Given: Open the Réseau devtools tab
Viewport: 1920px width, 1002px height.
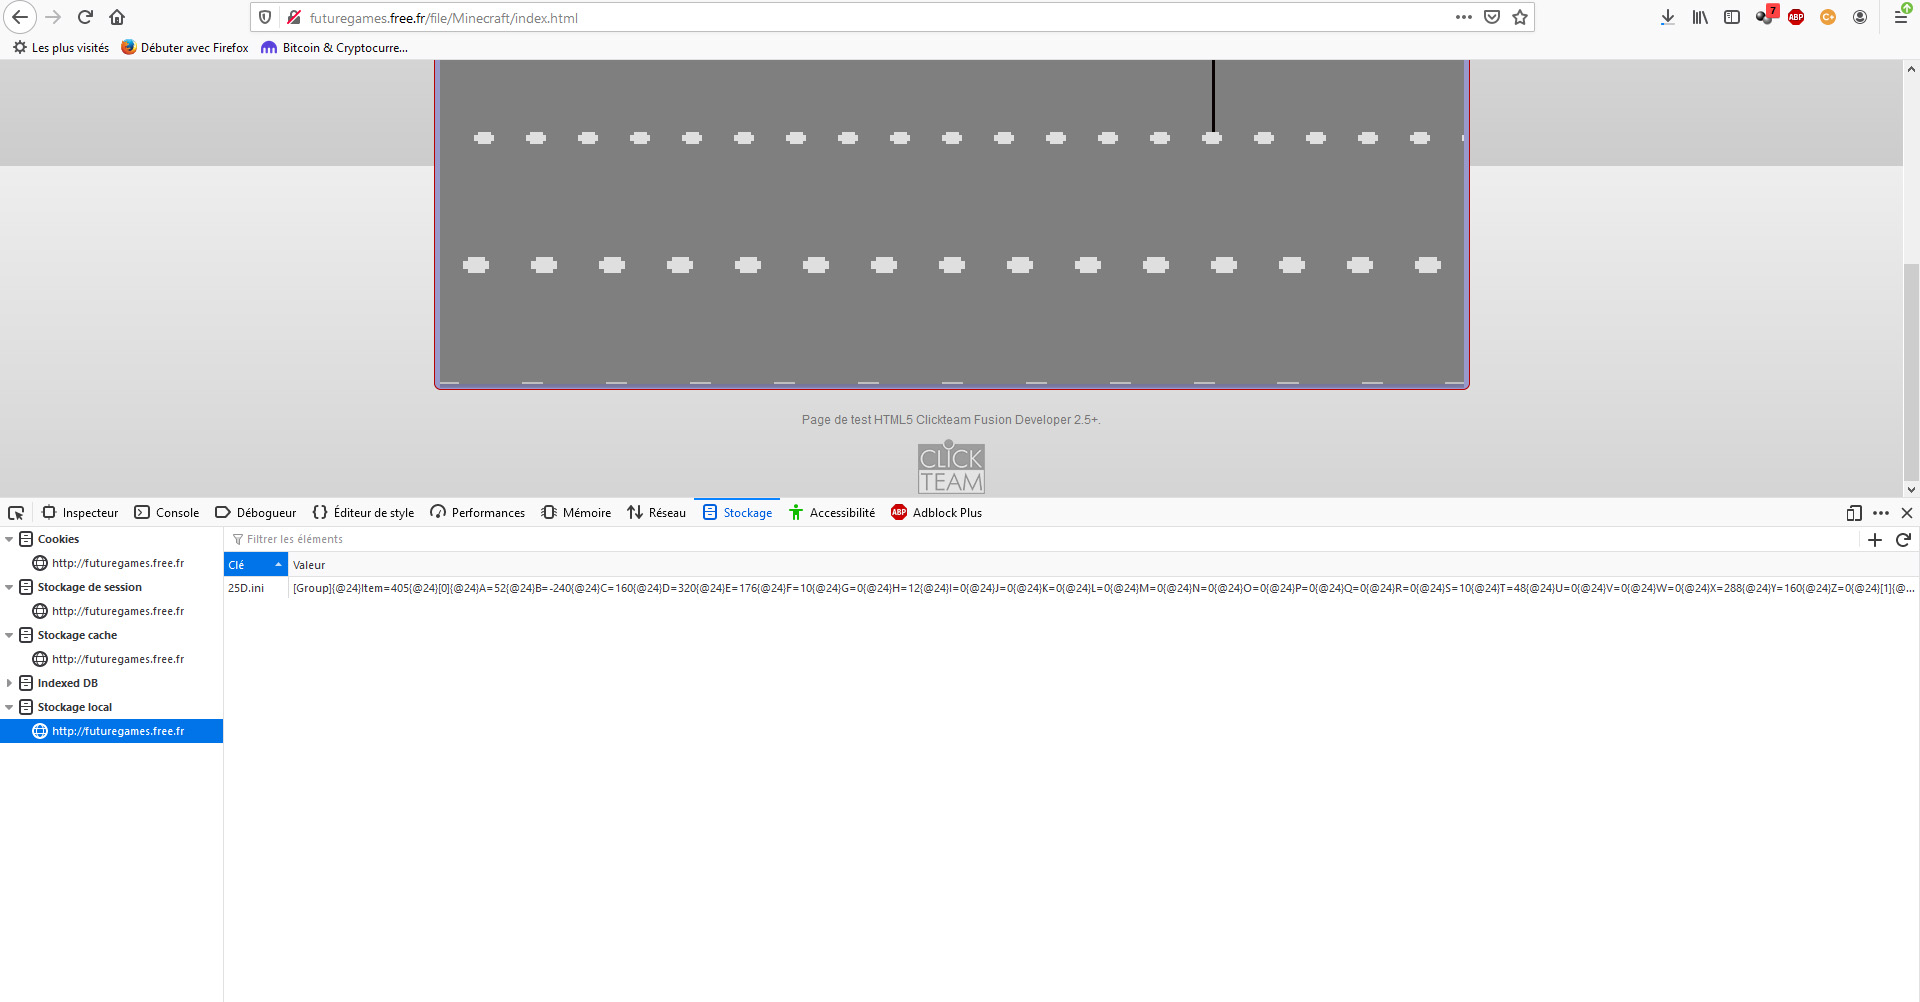Looking at the screenshot, I should pos(657,513).
